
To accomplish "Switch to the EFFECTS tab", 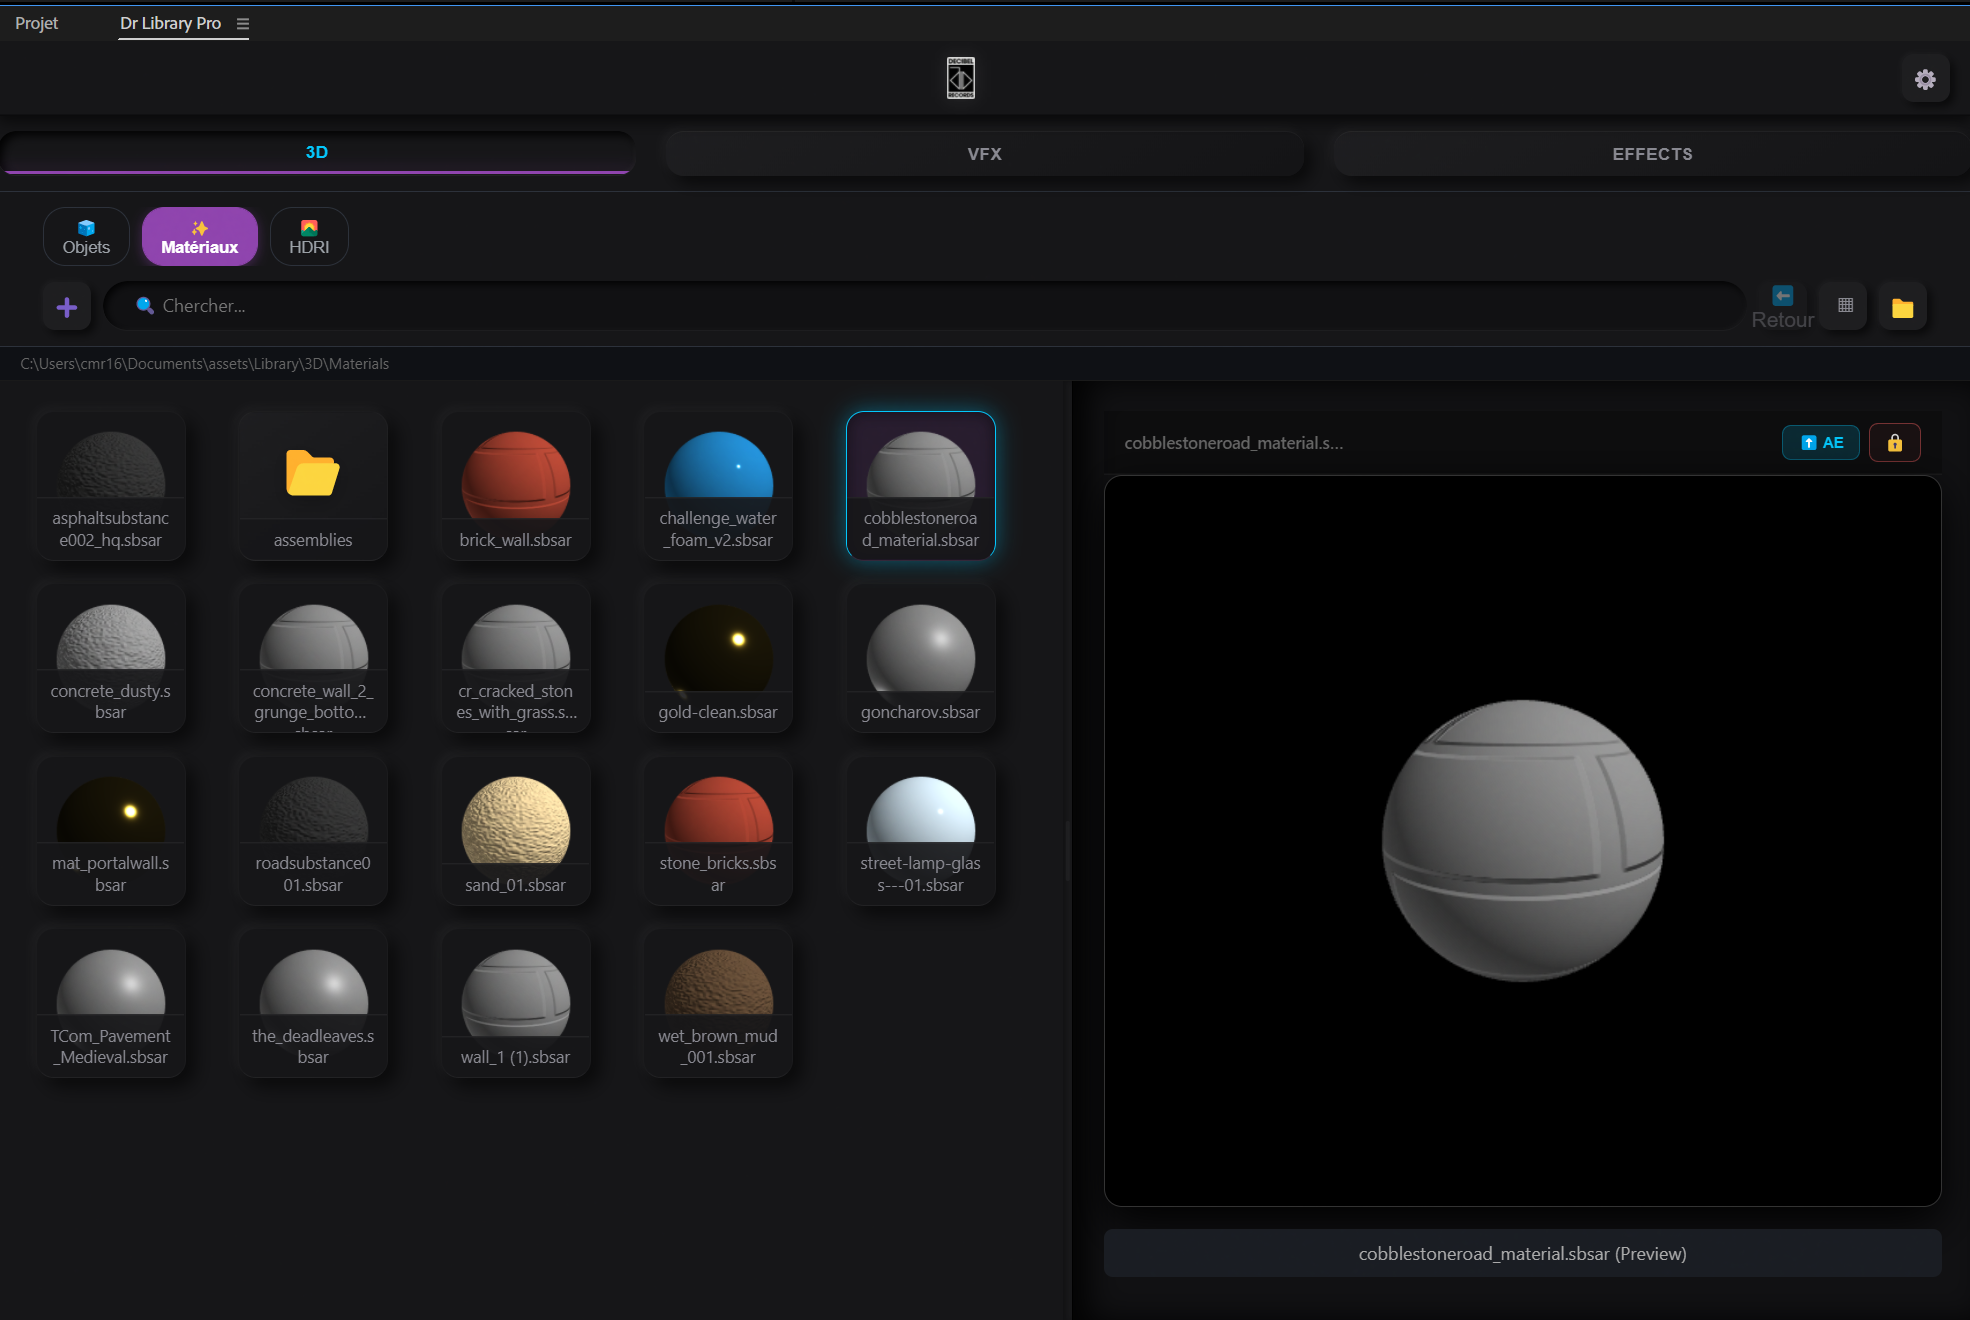I will click(1652, 153).
